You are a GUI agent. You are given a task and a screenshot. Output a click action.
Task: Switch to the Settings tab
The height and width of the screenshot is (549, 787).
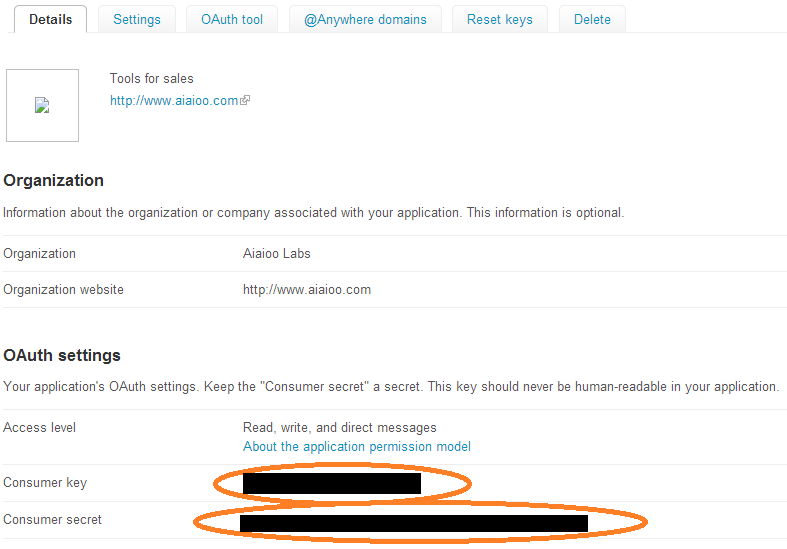coord(137,20)
